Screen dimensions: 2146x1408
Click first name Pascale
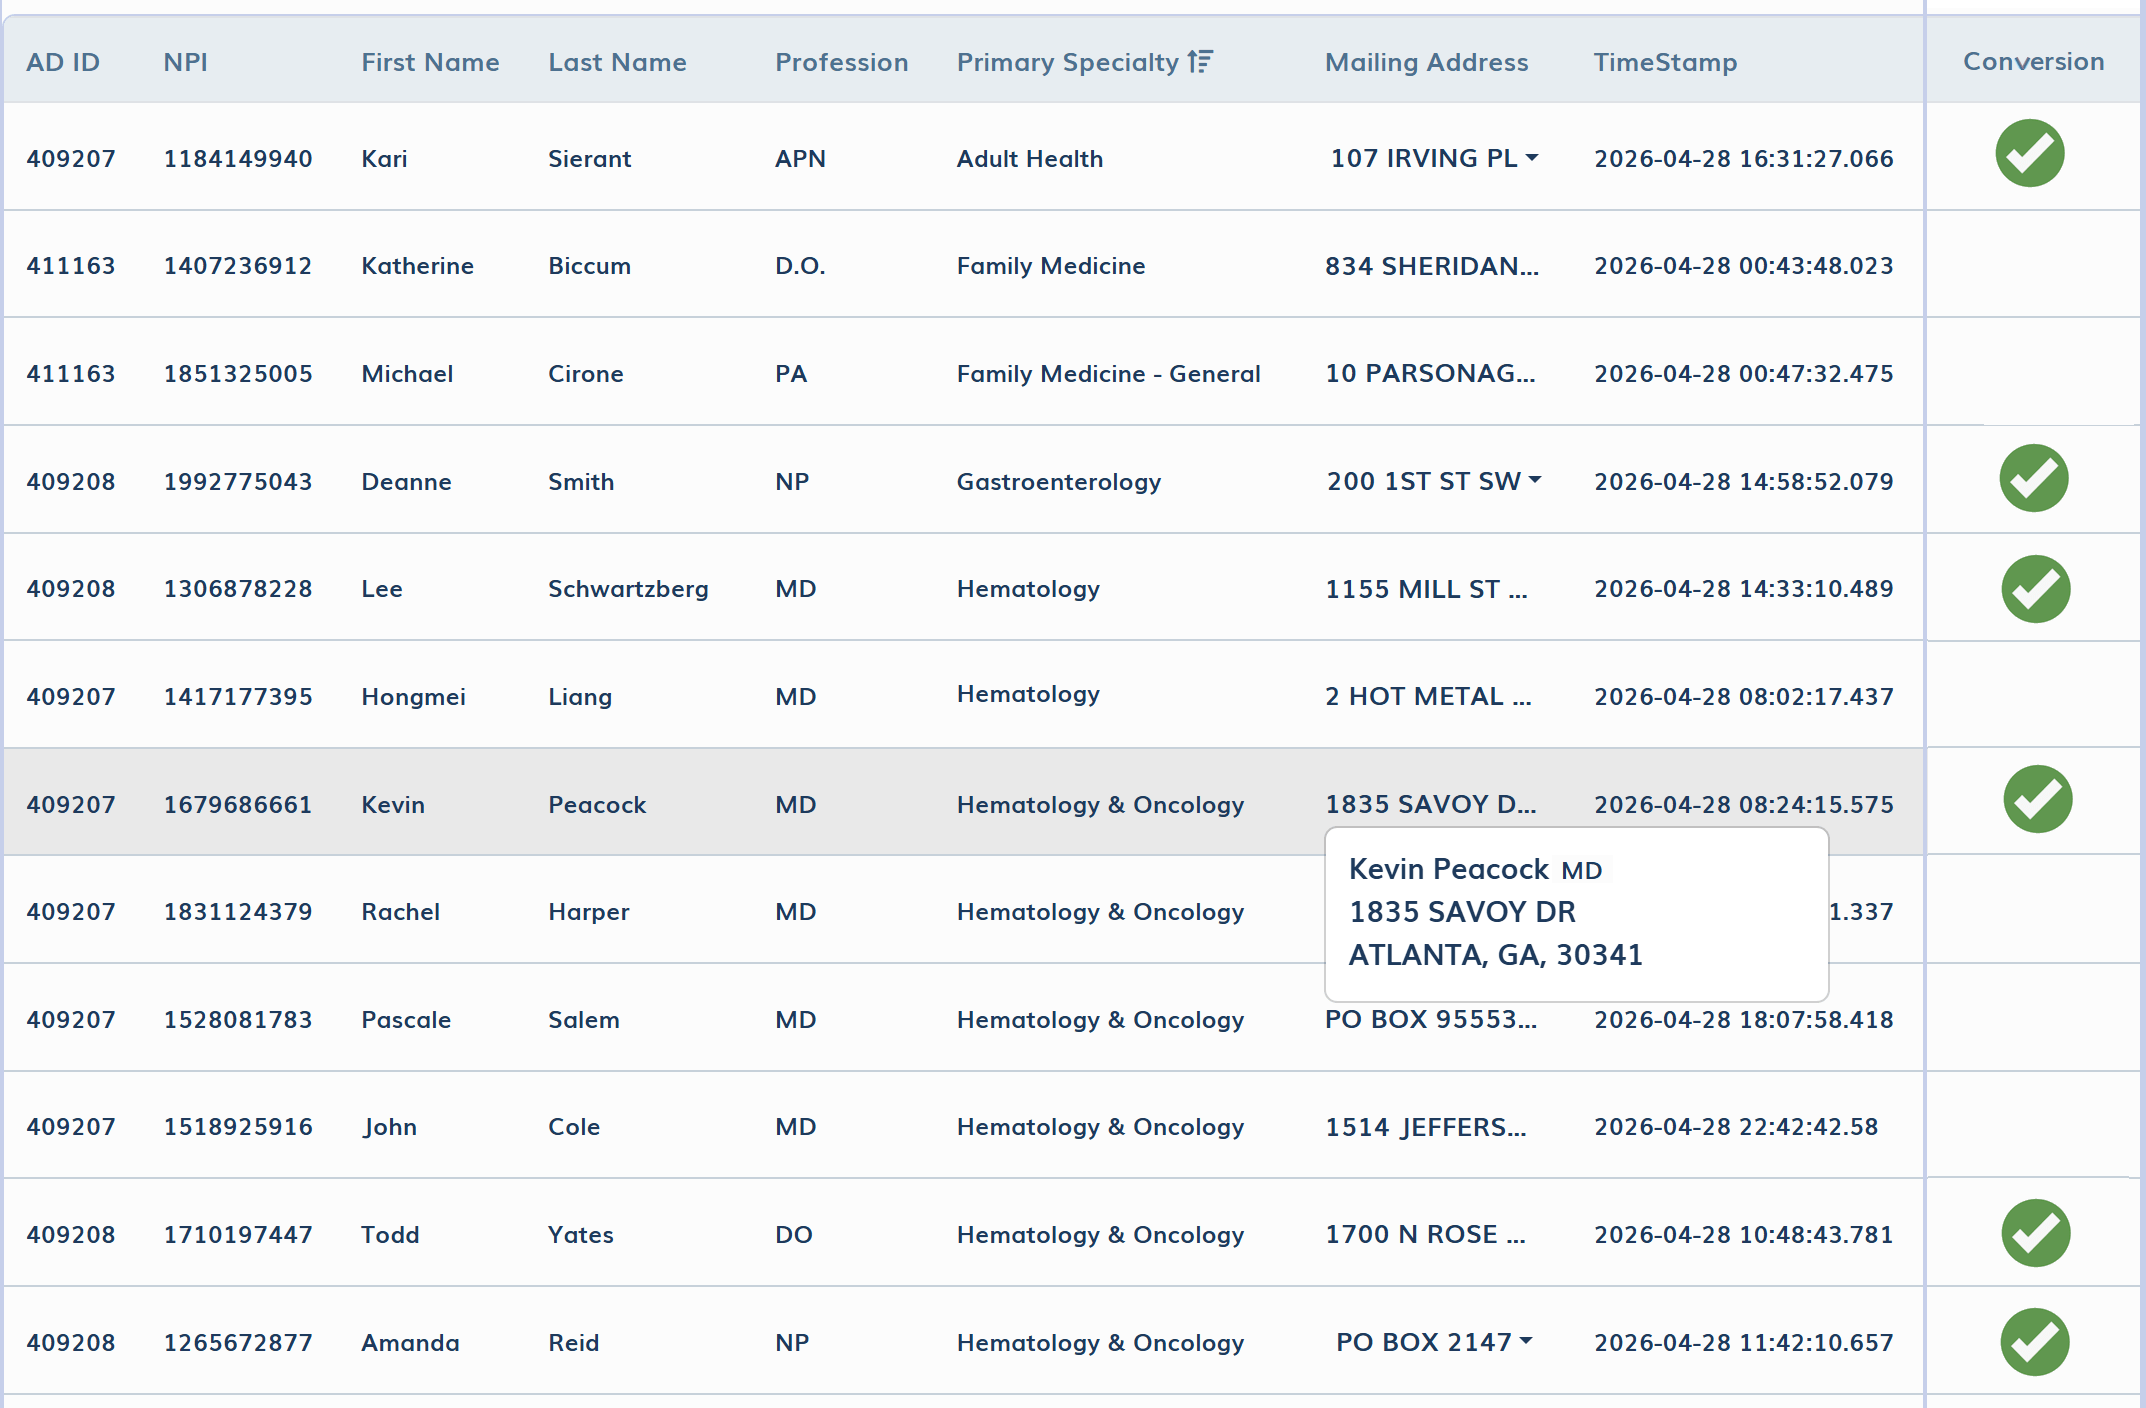[406, 1019]
